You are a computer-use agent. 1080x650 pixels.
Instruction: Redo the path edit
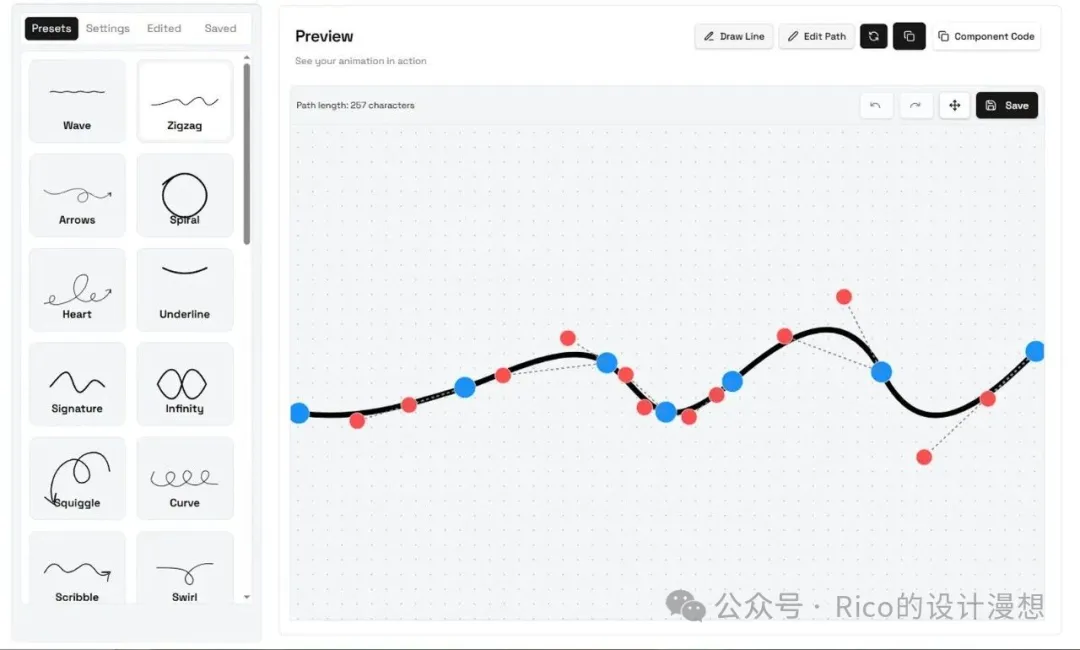[915, 105]
